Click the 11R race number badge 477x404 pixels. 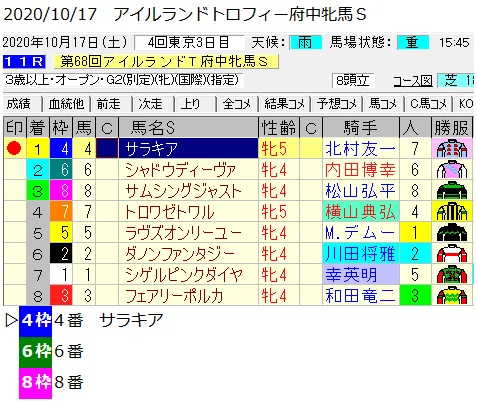click(24, 62)
